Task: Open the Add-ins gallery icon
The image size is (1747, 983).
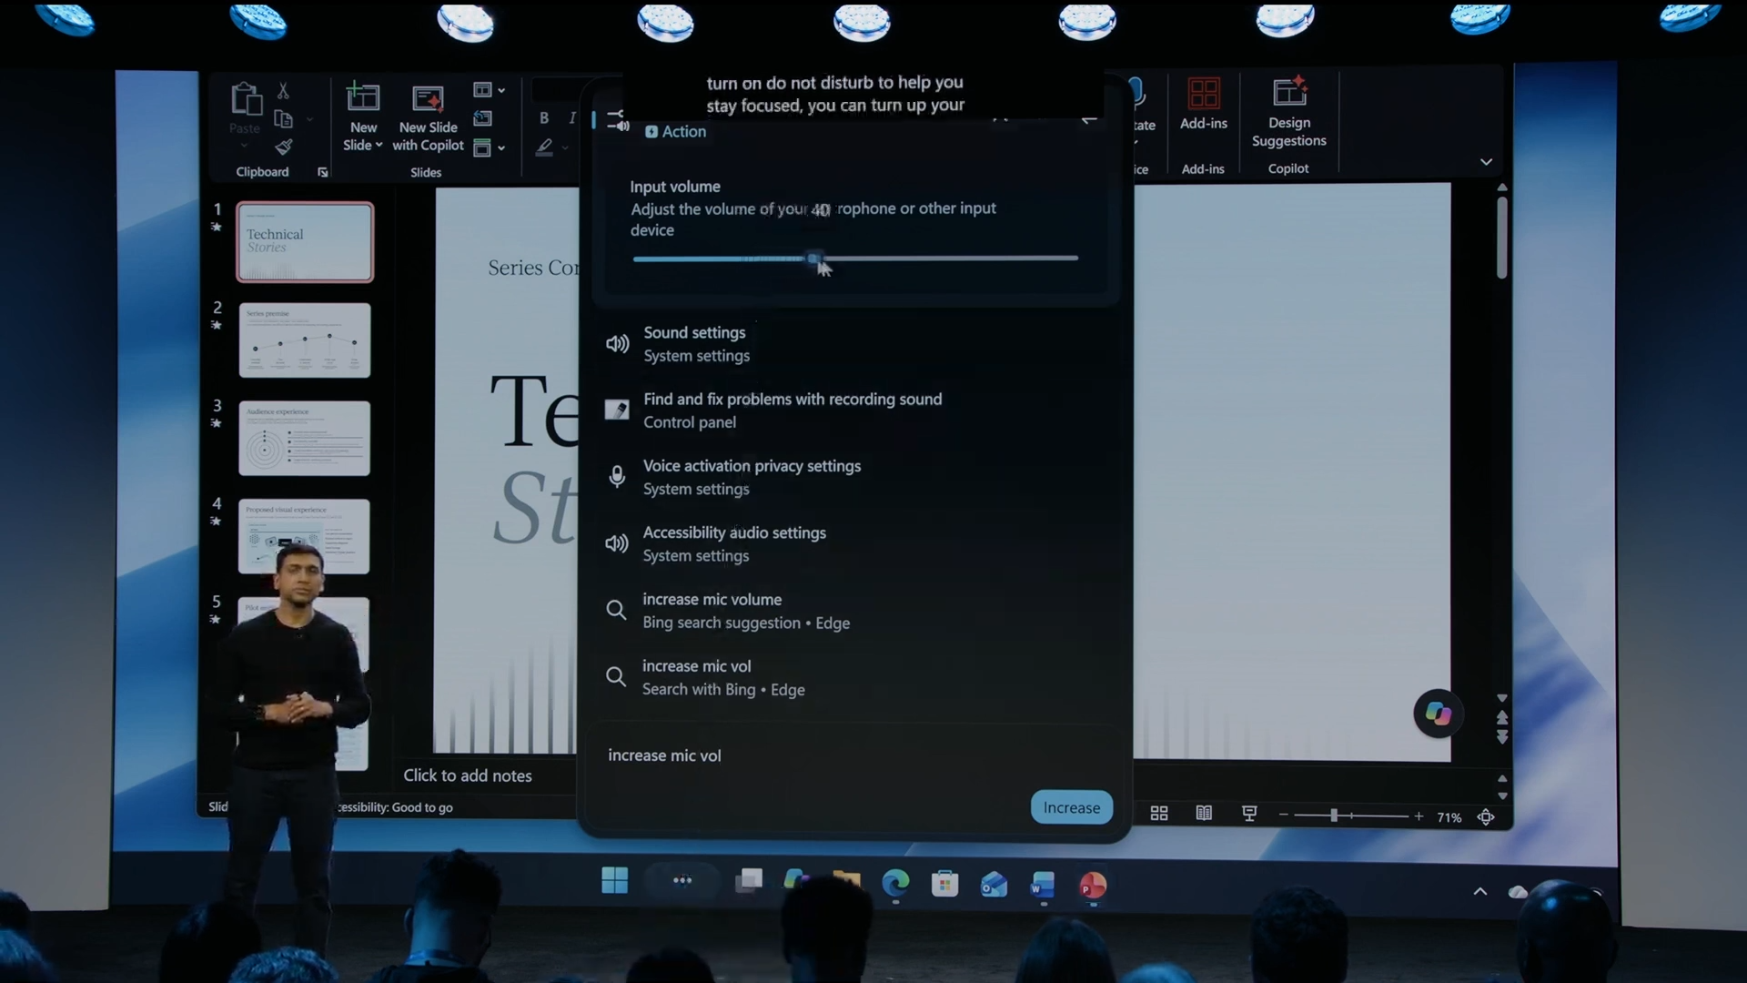Action: 1203,94
